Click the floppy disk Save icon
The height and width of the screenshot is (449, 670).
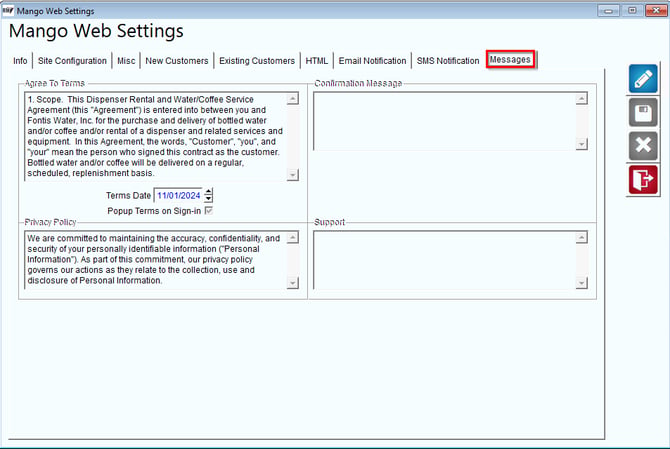tap(643, 112)
